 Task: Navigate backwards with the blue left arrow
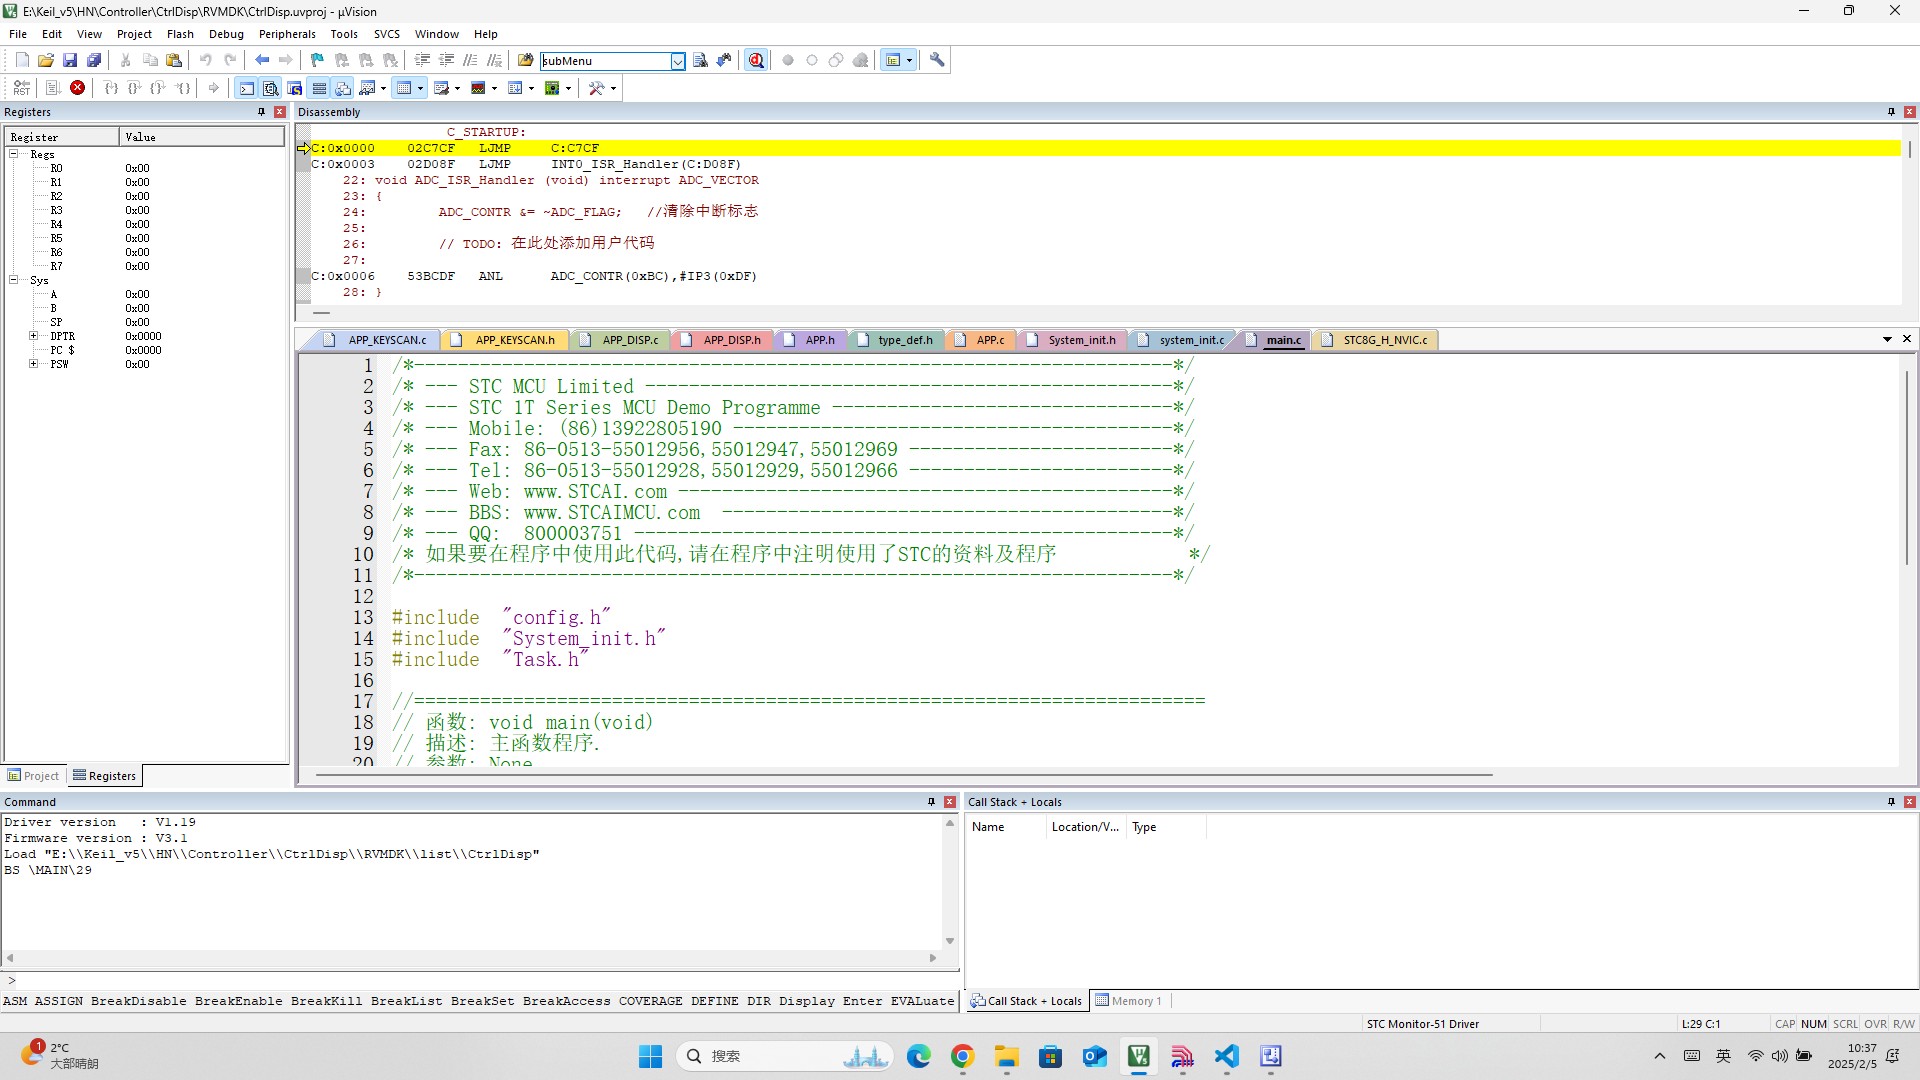point(262,60)
